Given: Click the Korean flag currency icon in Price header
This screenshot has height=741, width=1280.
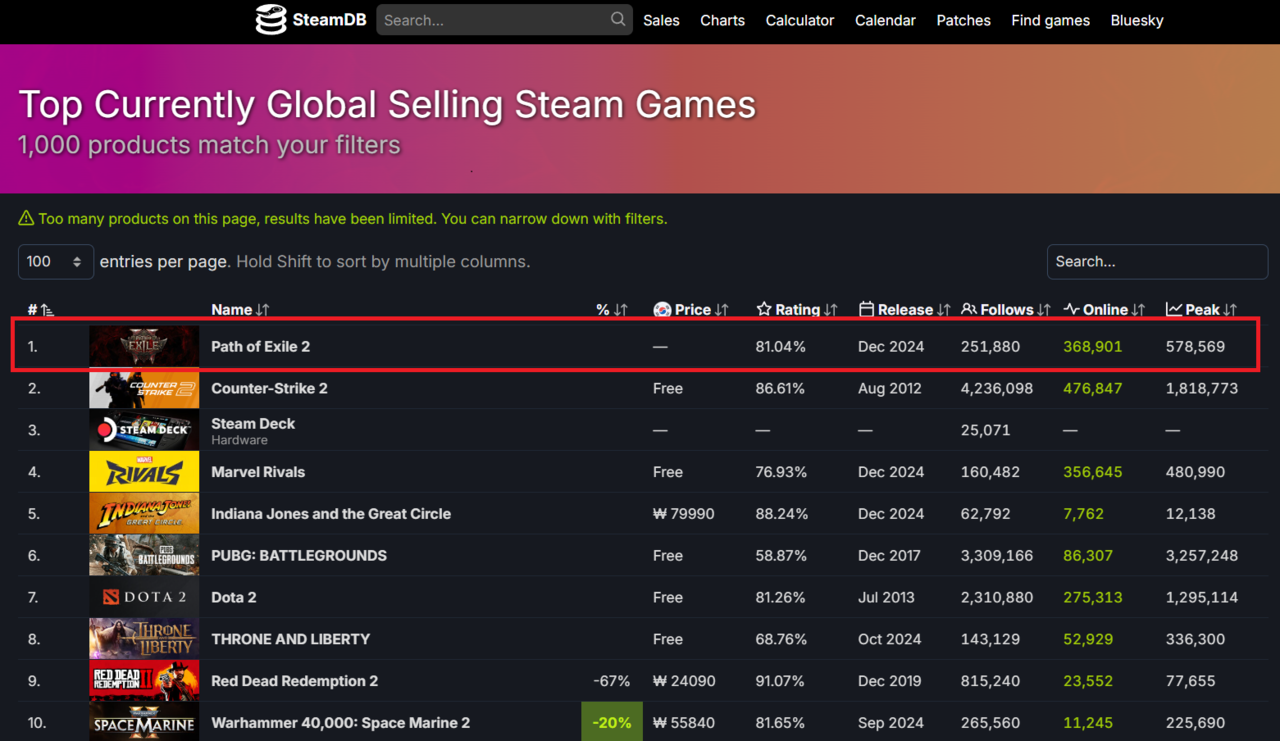Looking at the screenshot, I should pos(662,310).
